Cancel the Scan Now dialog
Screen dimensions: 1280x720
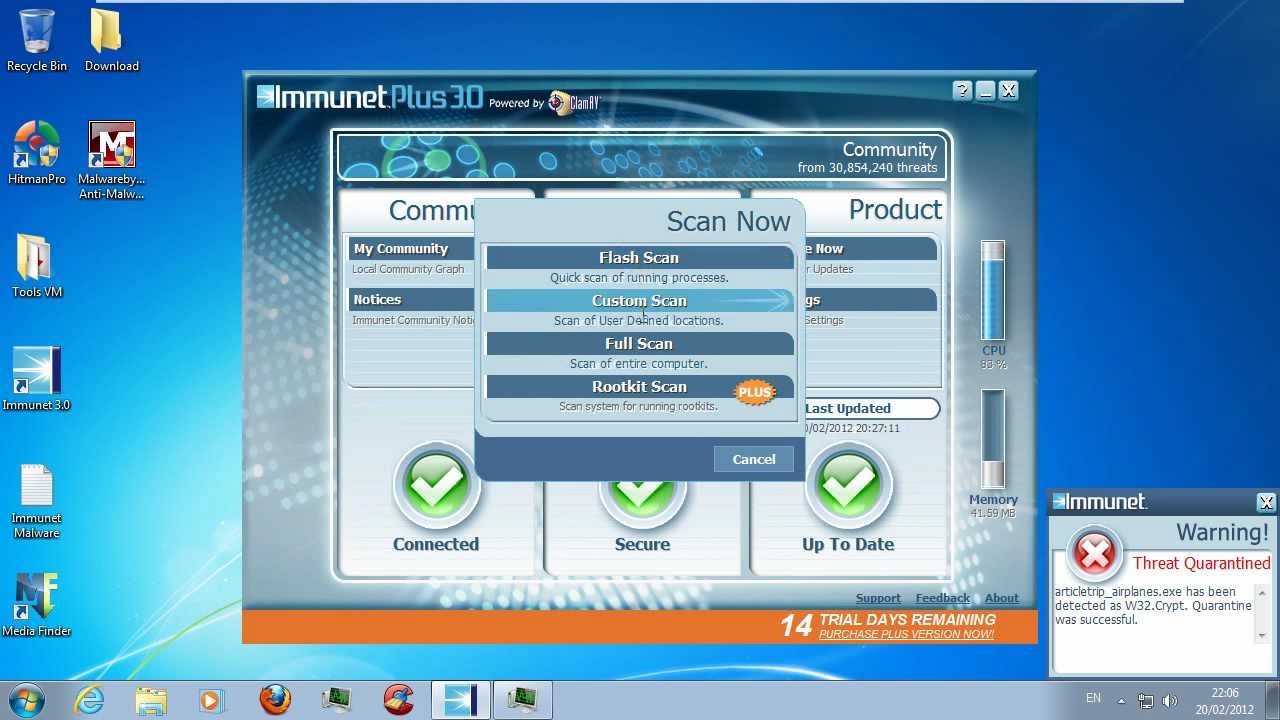(x=754, y=459)
